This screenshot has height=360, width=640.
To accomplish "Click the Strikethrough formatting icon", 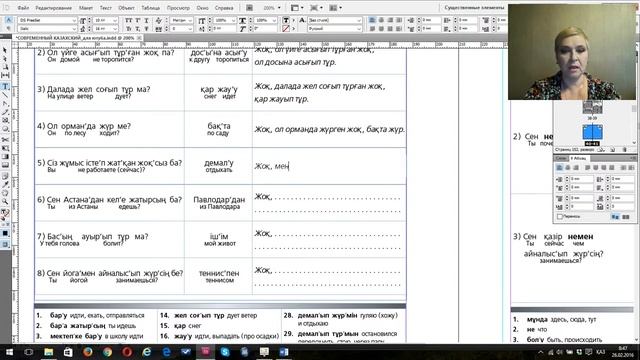I will tap(147, 29).
